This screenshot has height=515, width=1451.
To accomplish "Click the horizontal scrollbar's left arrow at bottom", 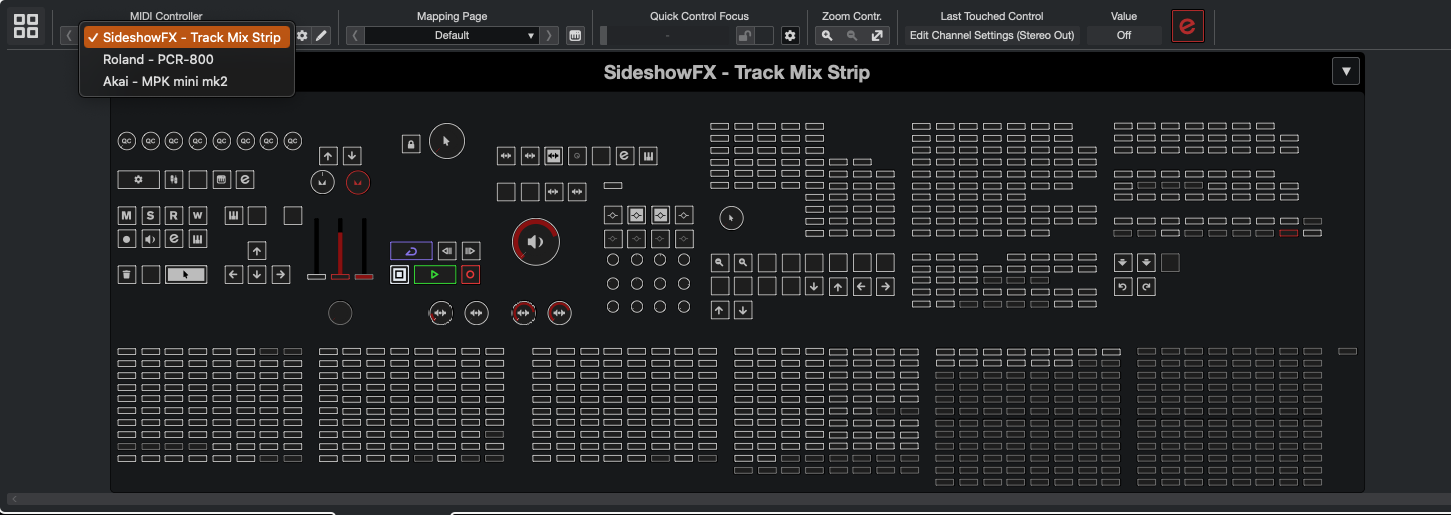I will [x=13, y=498].
